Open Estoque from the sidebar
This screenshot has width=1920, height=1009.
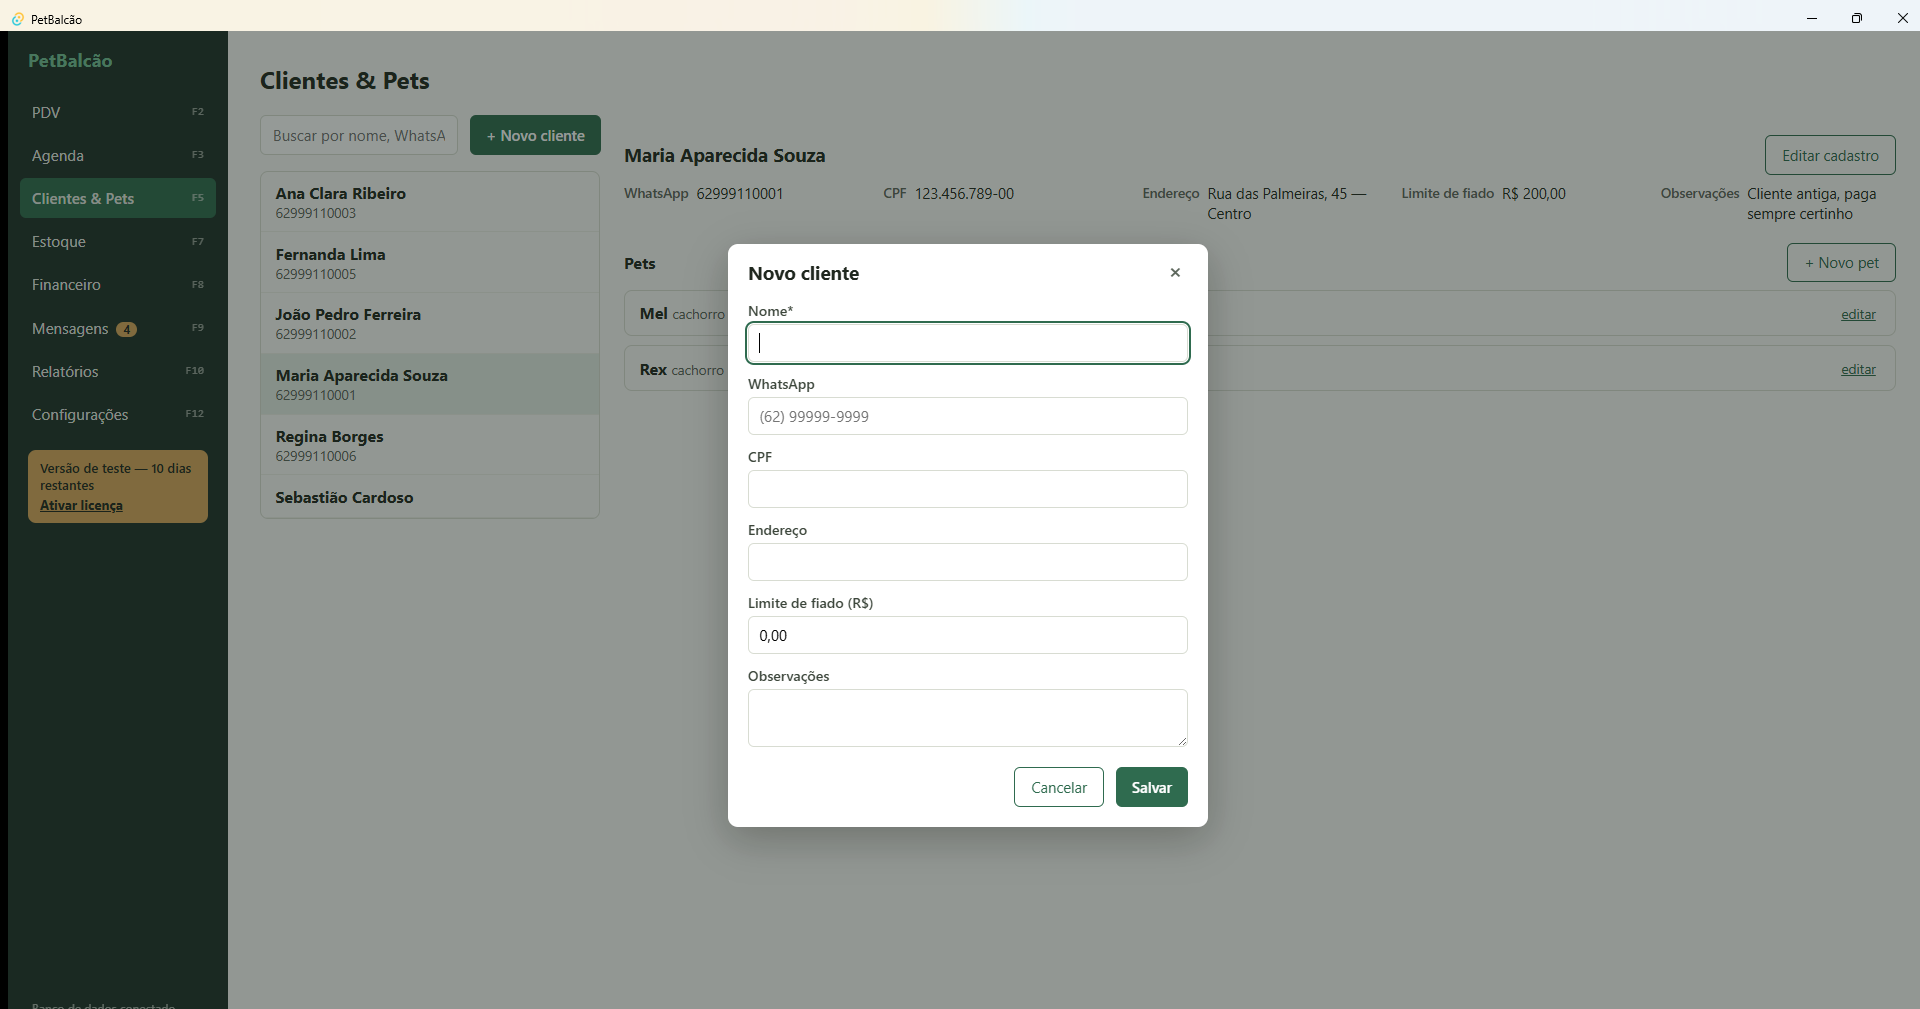(118, 241)
